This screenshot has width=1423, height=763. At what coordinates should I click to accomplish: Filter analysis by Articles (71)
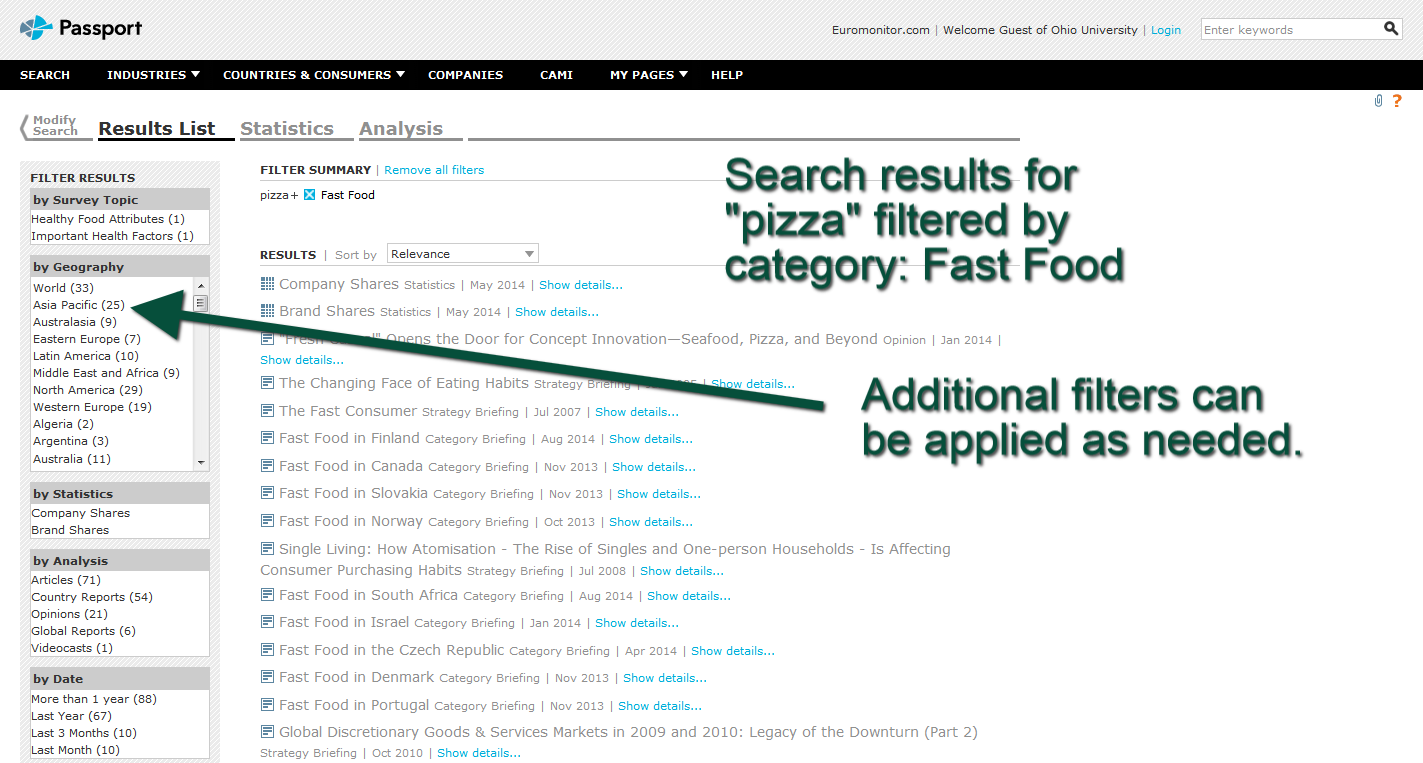(x=66, y=580)
